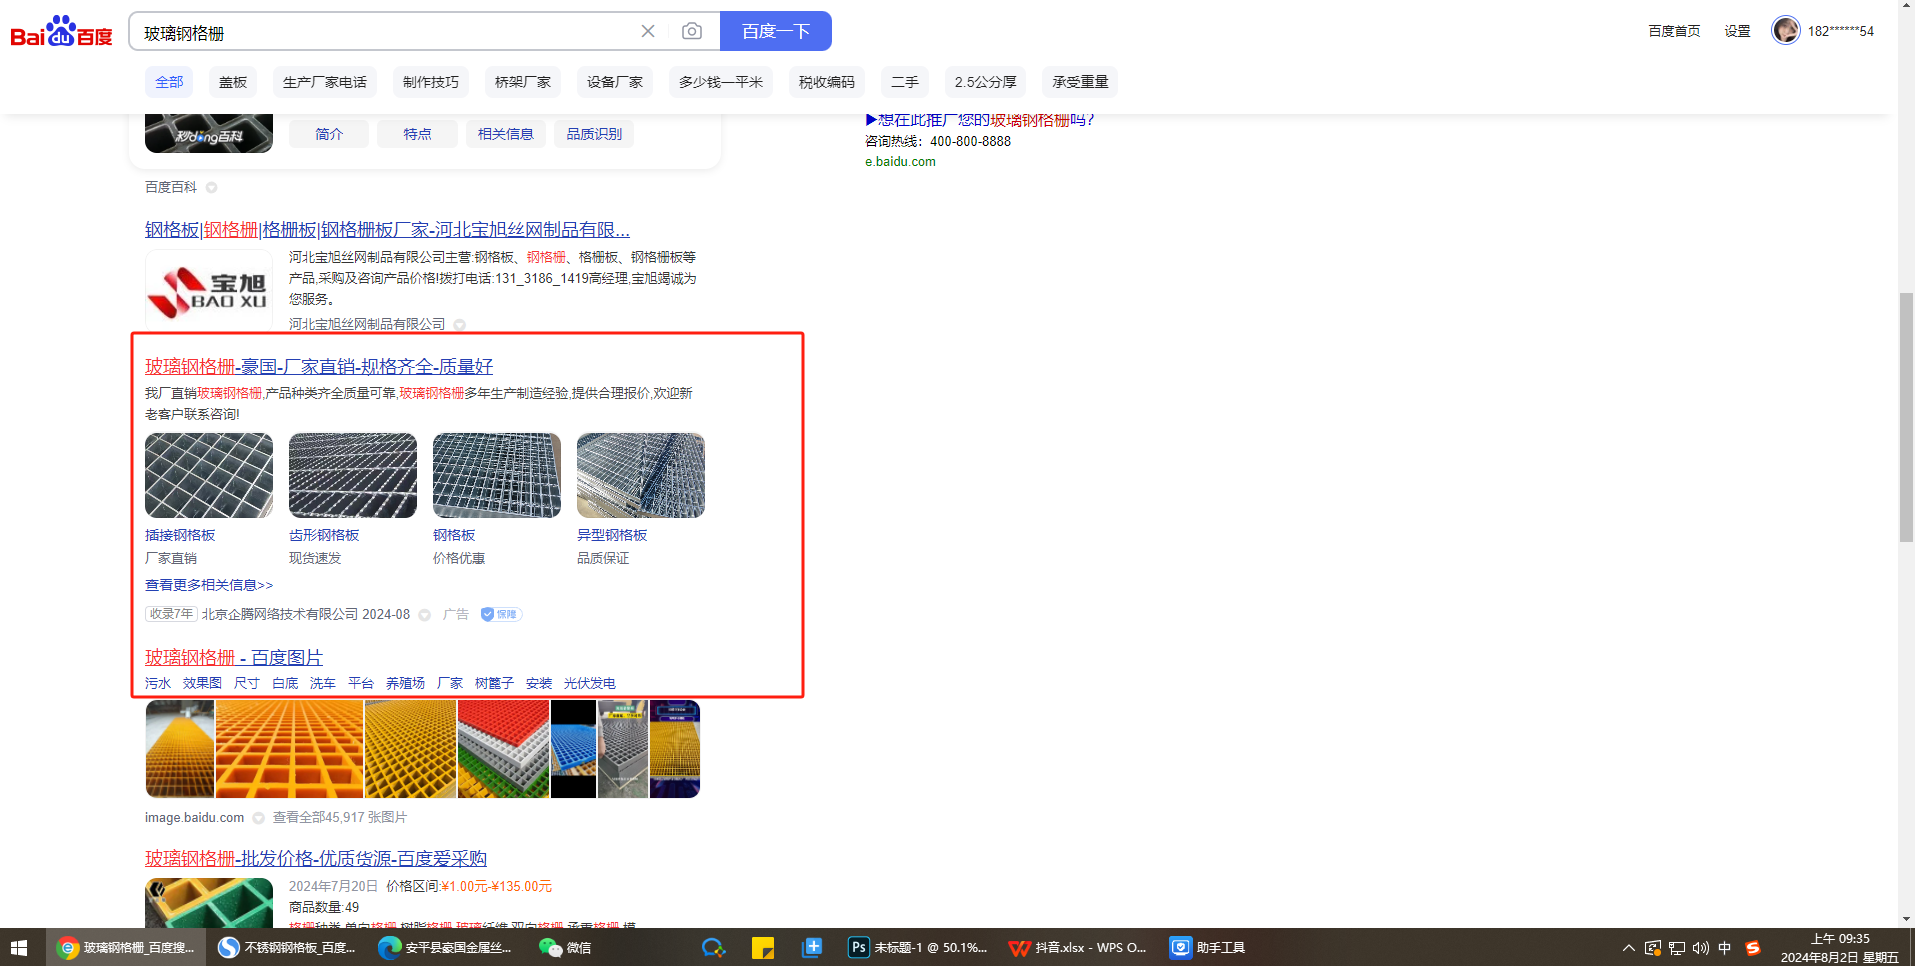Click the 光伏发电 image category link
1915x966 pixels.
point(589,684)
